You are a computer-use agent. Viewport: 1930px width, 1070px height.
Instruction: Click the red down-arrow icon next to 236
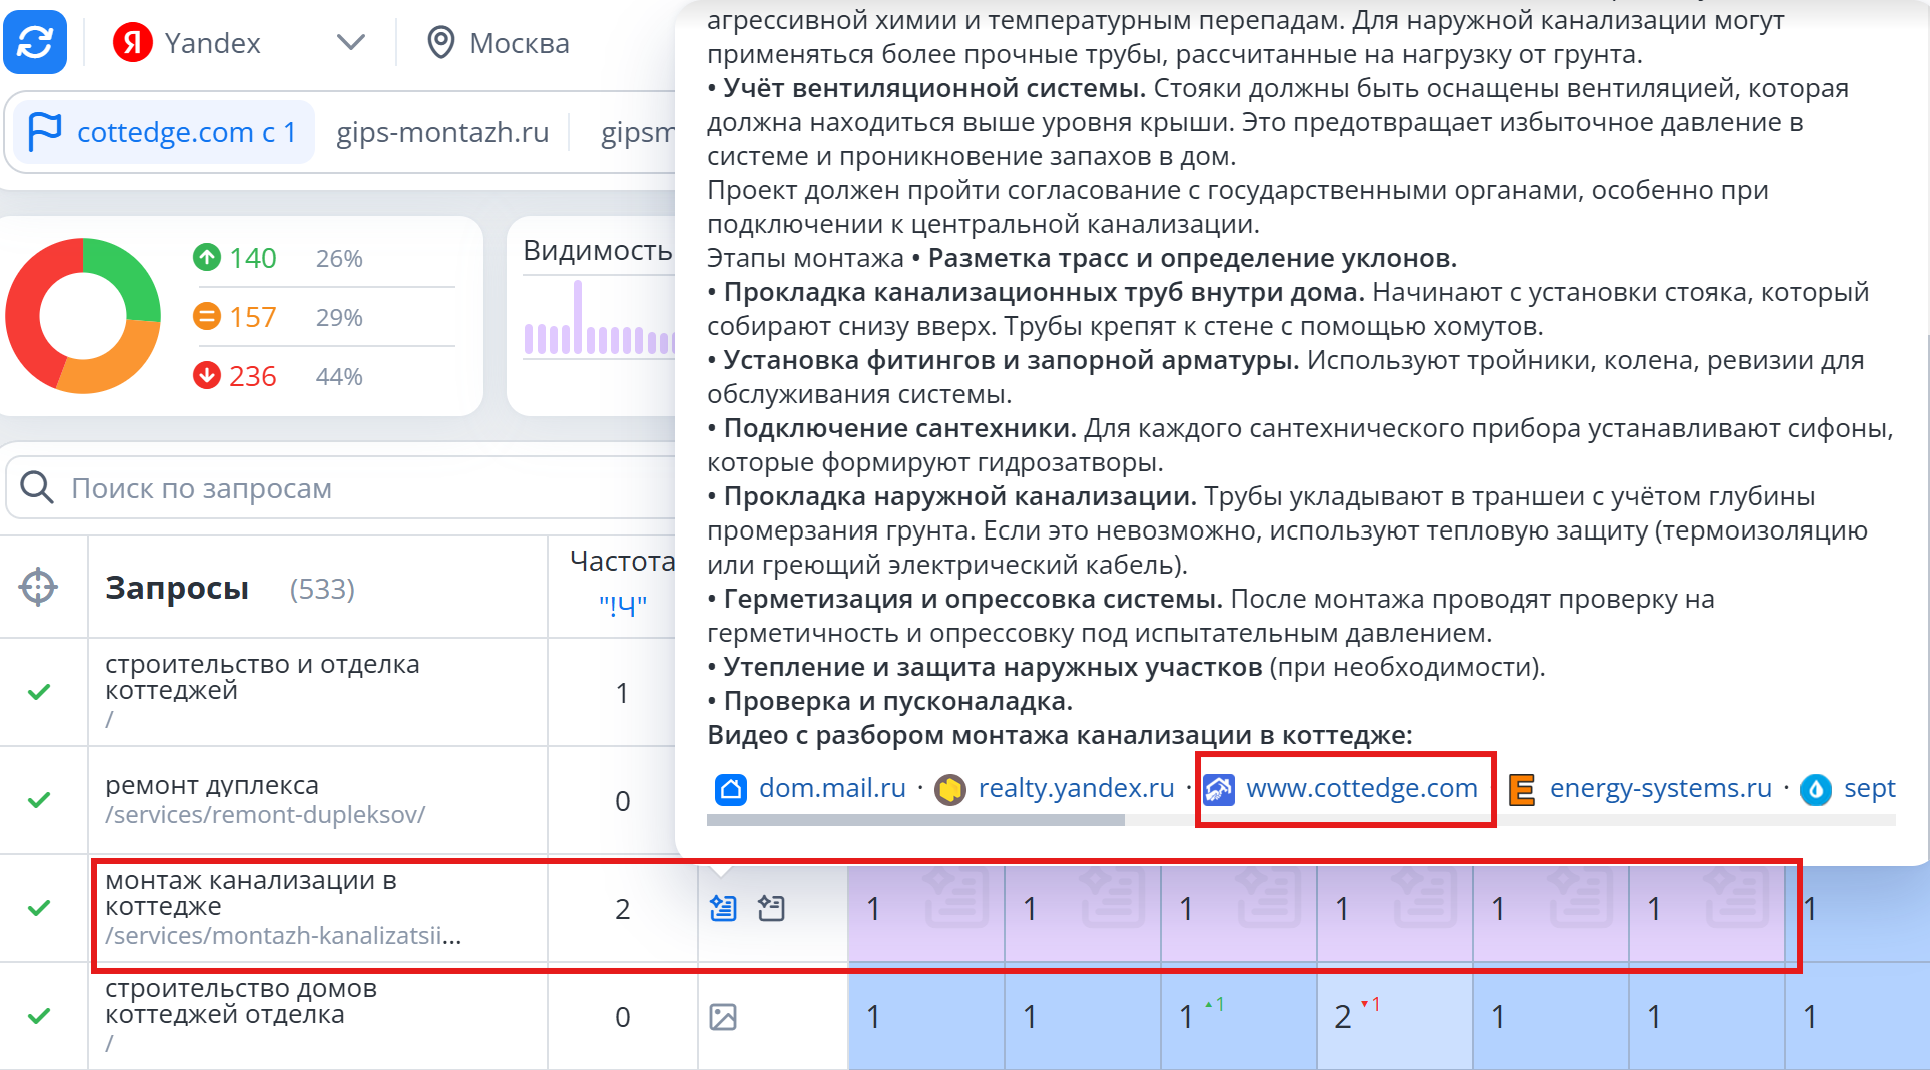[x=206, y=375]
